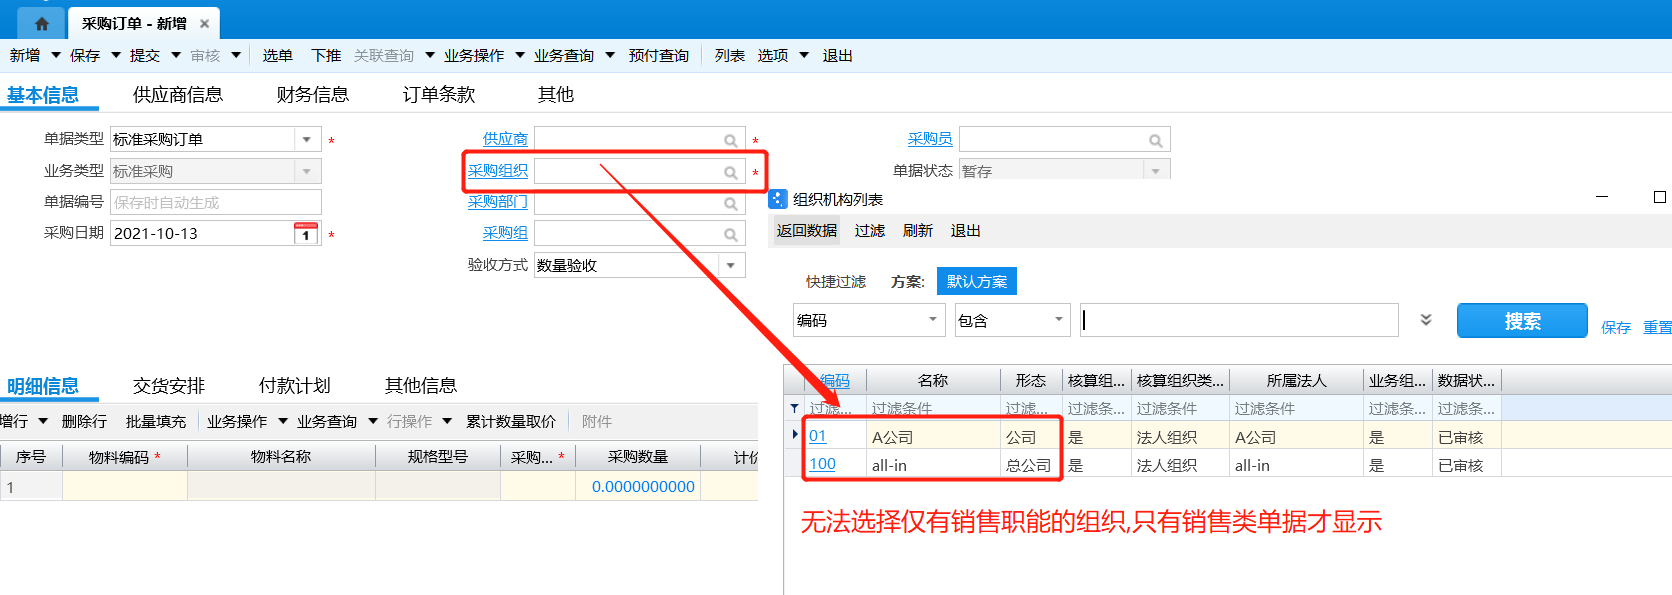The height and width of the screenshot is (595, 1672).
Task: Expand the 编码 filter field dropdown
Action: 932,320
